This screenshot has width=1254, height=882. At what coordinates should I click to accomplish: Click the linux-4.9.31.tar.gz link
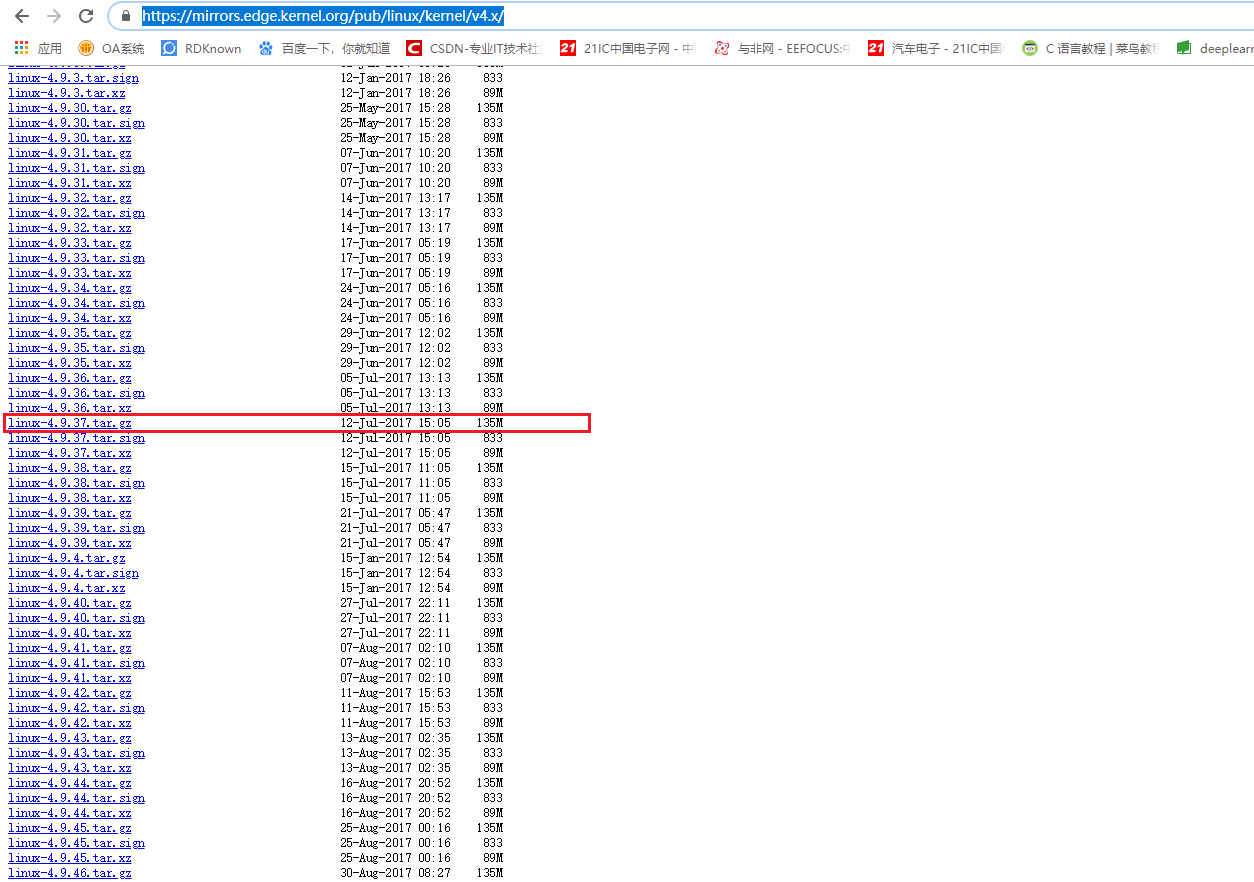tap(69, 153)
